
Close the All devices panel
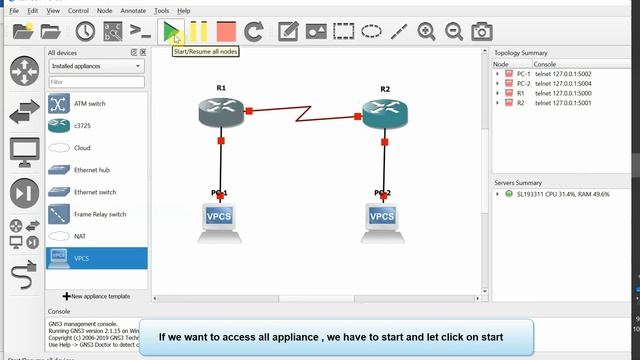click(x=143, y=52)
